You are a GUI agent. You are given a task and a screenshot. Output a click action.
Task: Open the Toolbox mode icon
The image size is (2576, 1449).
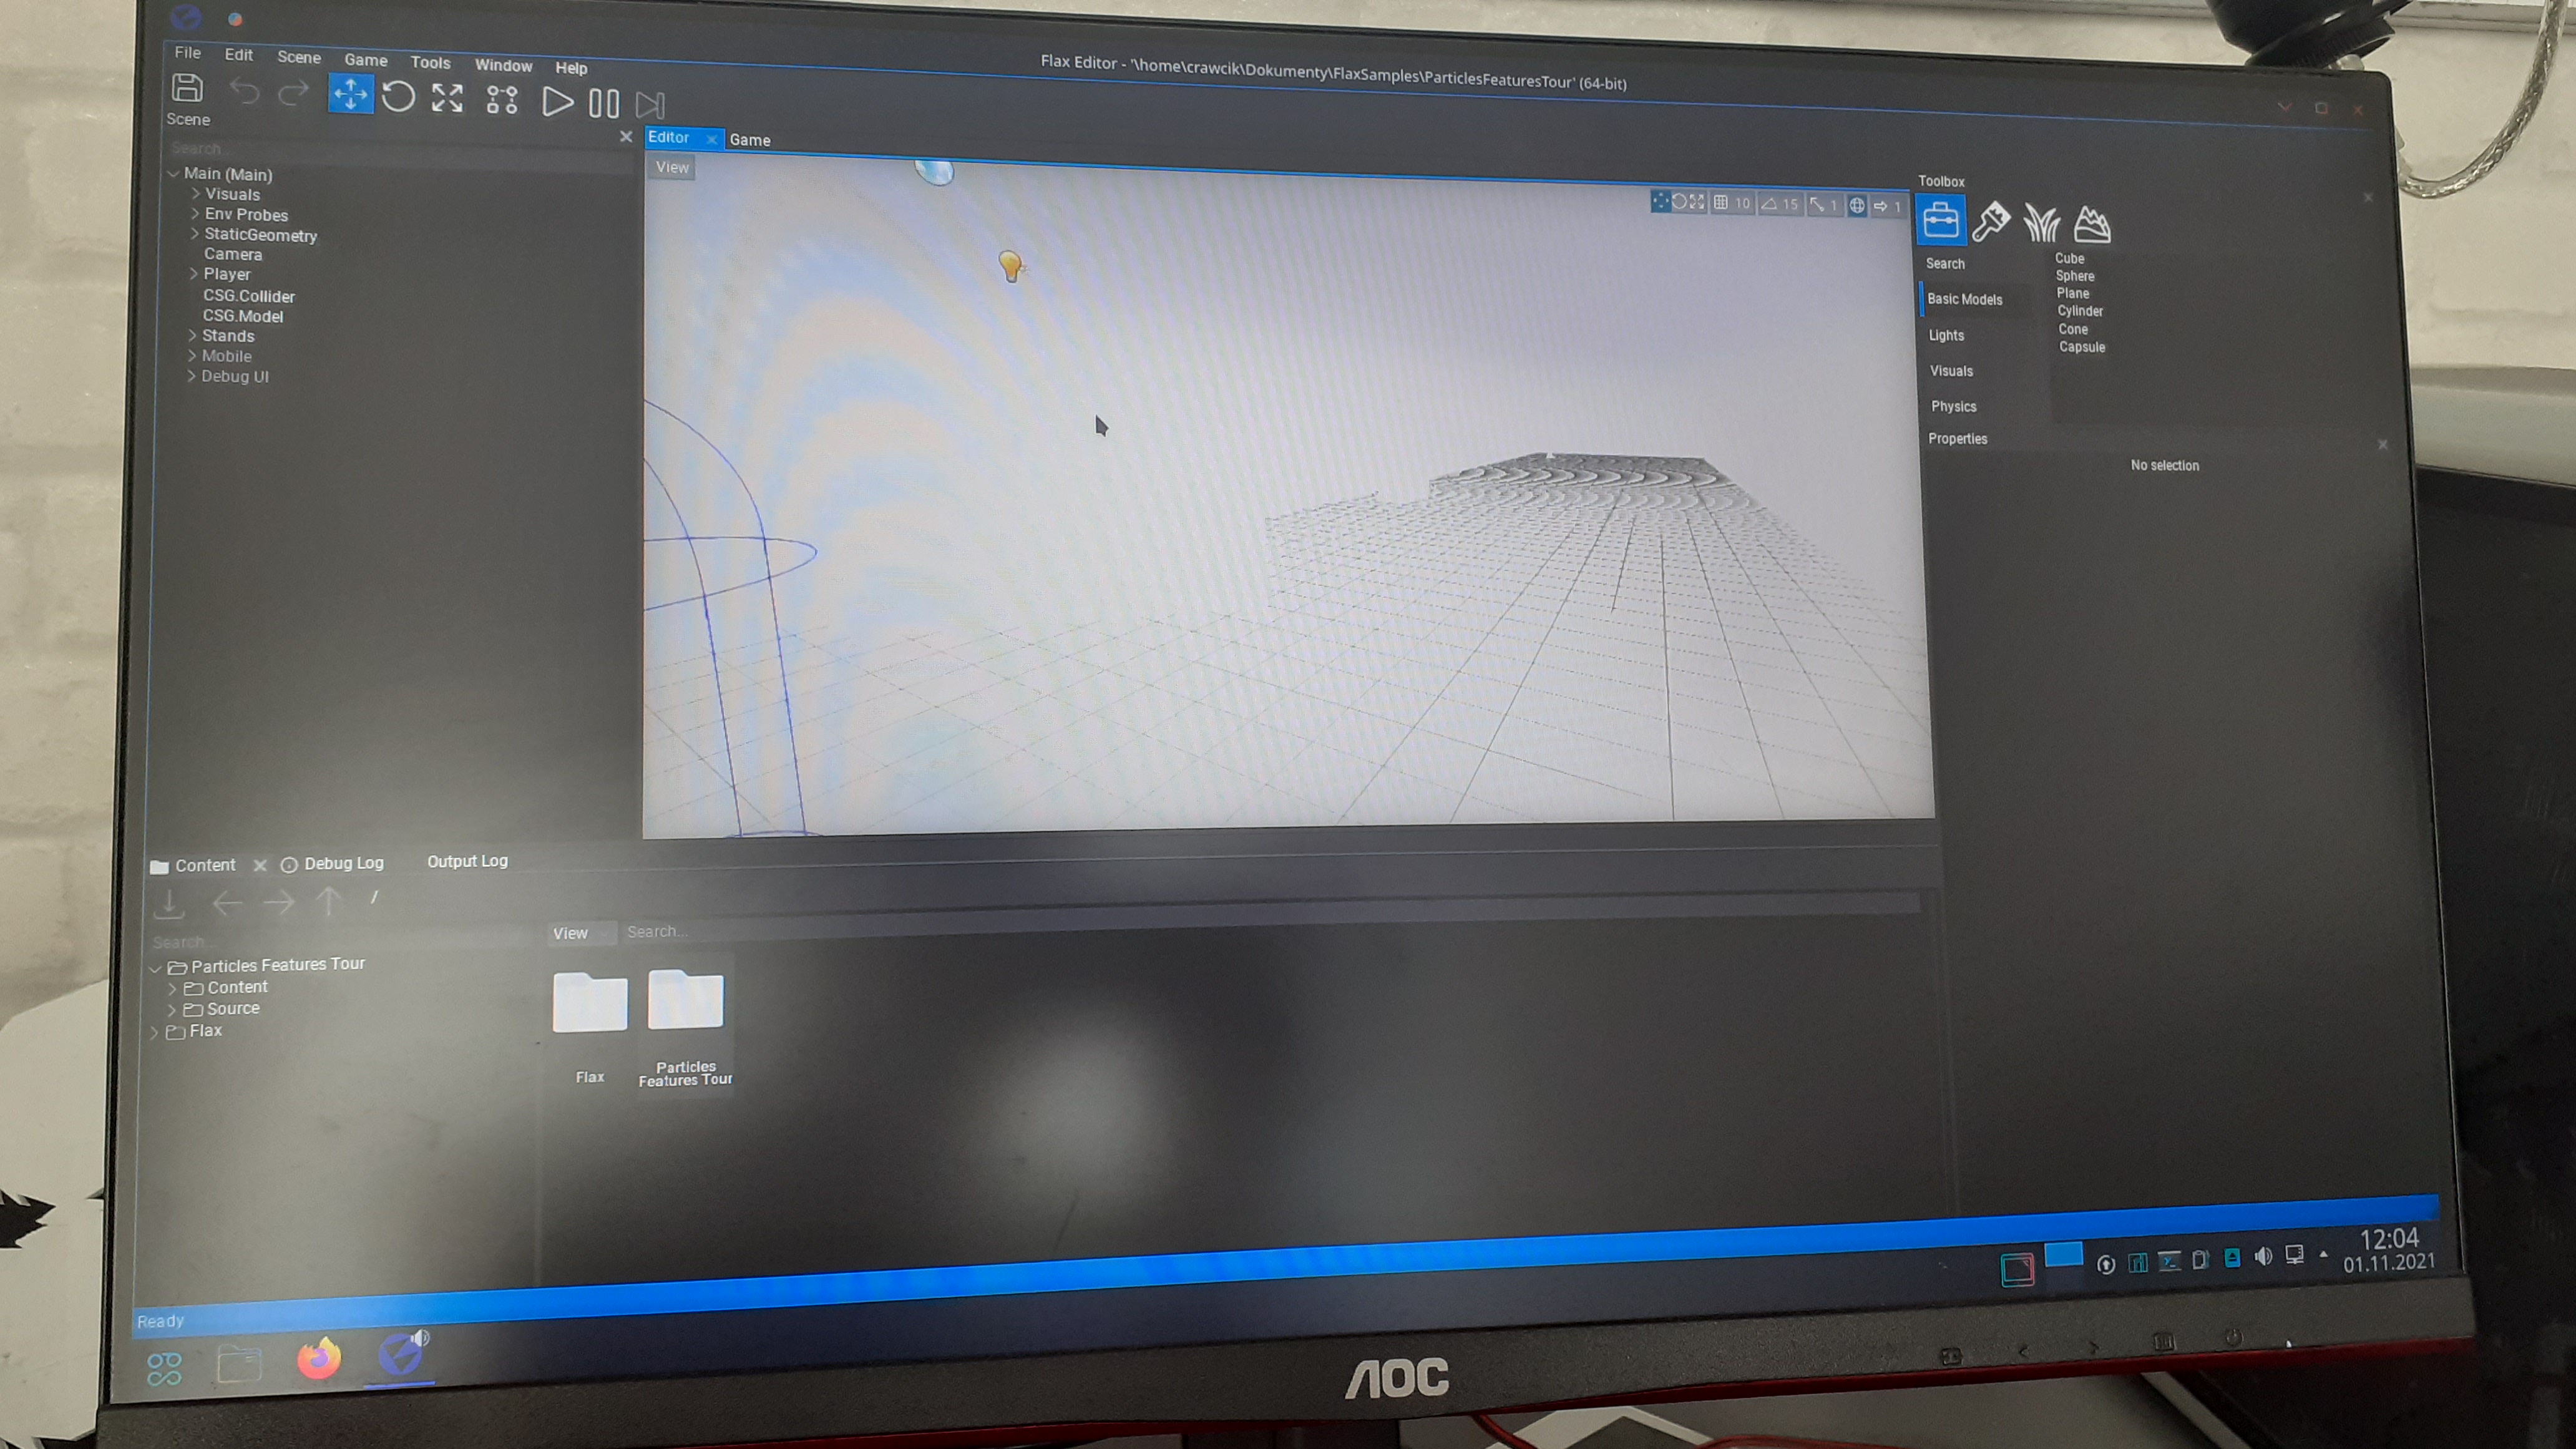(x=1941, y=219)
